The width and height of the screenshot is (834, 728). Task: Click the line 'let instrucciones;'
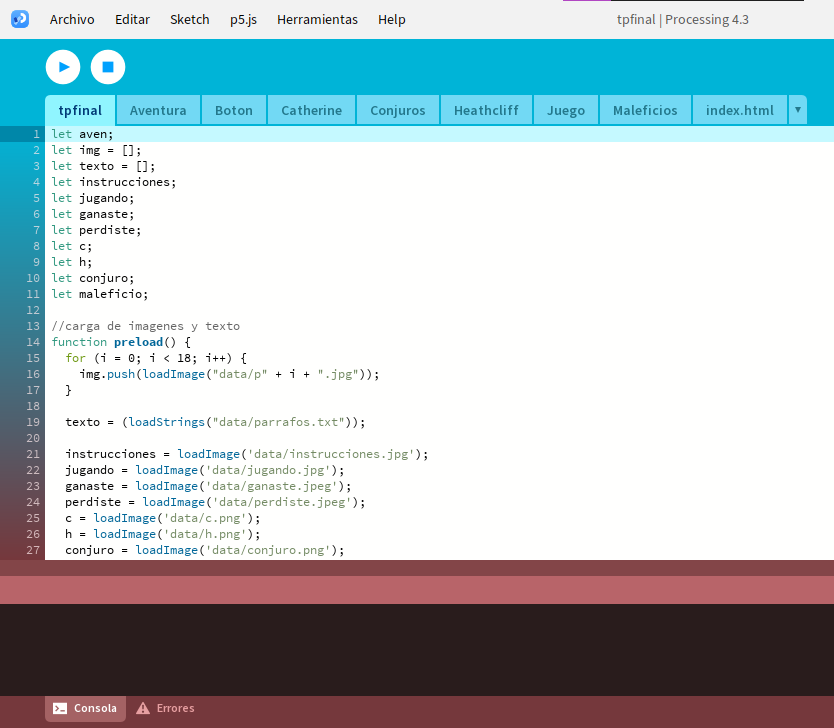pos(114,182)
